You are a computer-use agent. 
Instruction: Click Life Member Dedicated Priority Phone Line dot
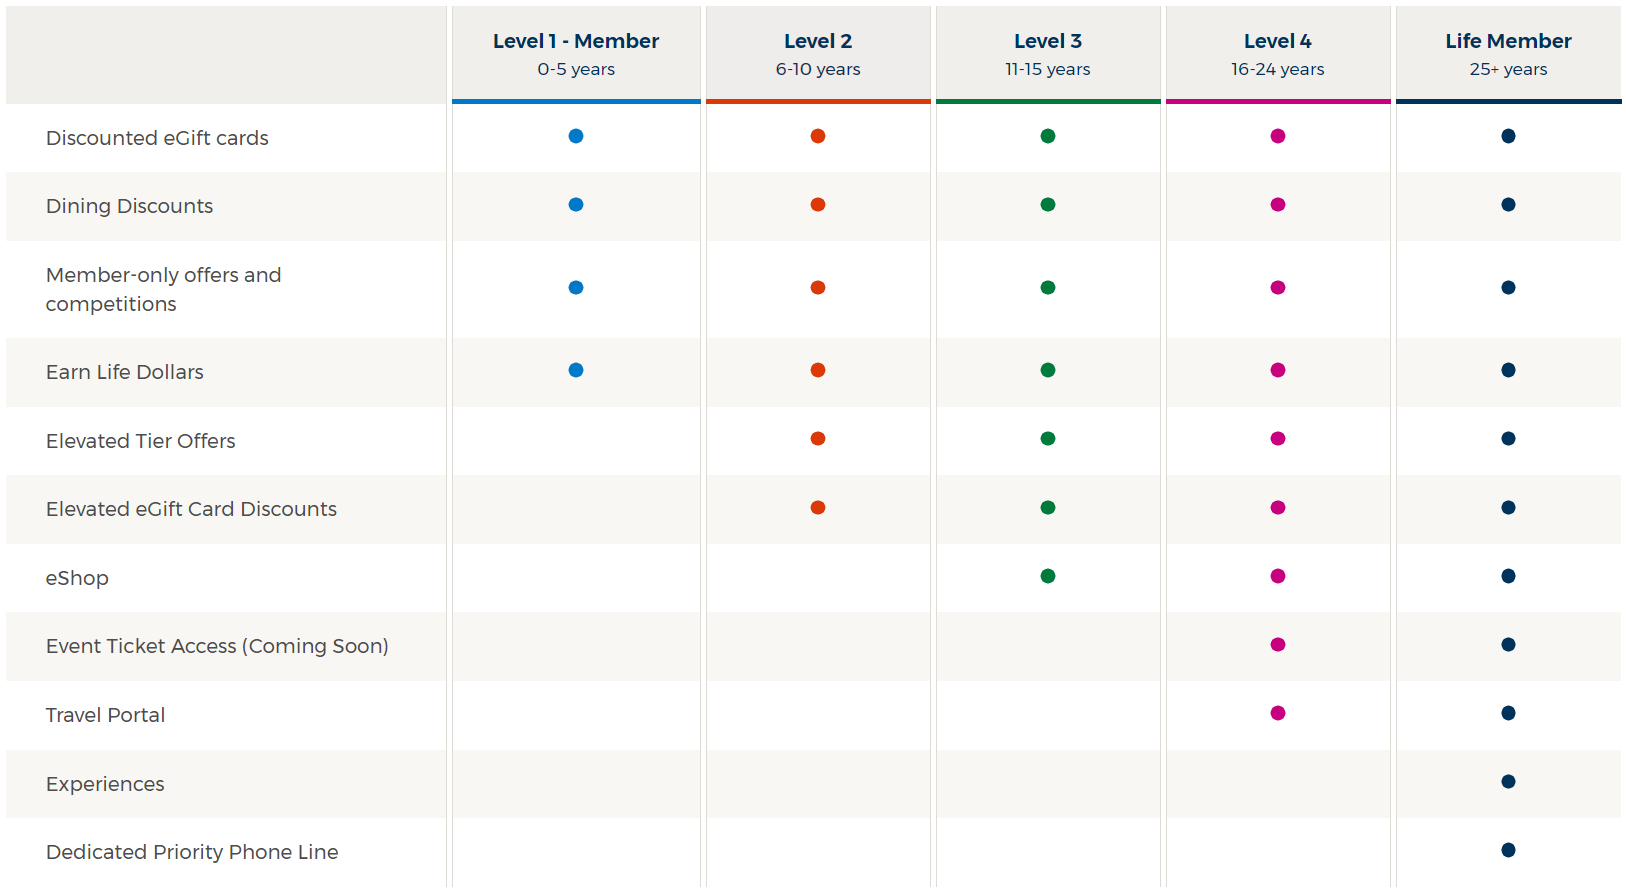coord(1508,850)
